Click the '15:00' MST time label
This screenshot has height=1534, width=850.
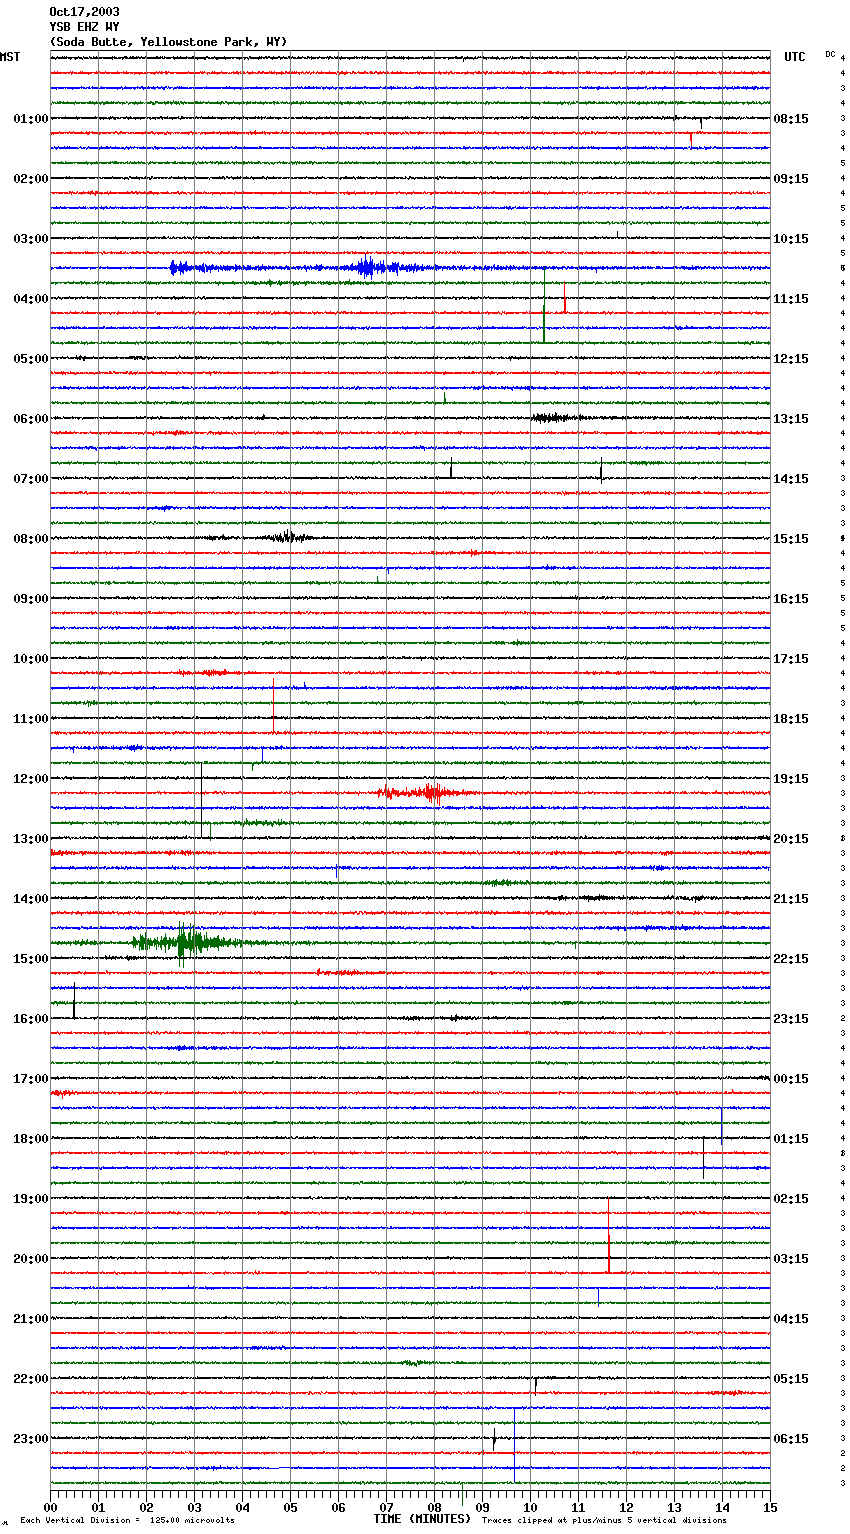(x=31, y=959)
